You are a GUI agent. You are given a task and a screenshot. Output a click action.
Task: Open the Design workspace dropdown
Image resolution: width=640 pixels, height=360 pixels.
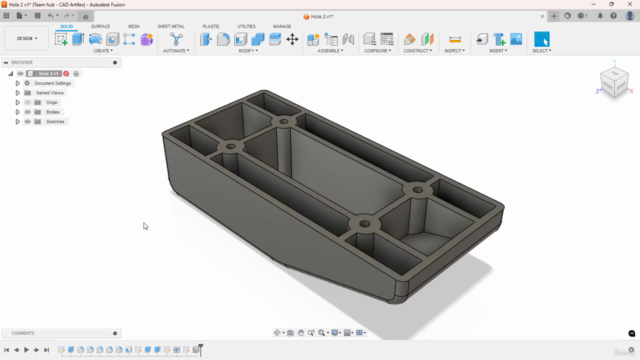(27, 38)
